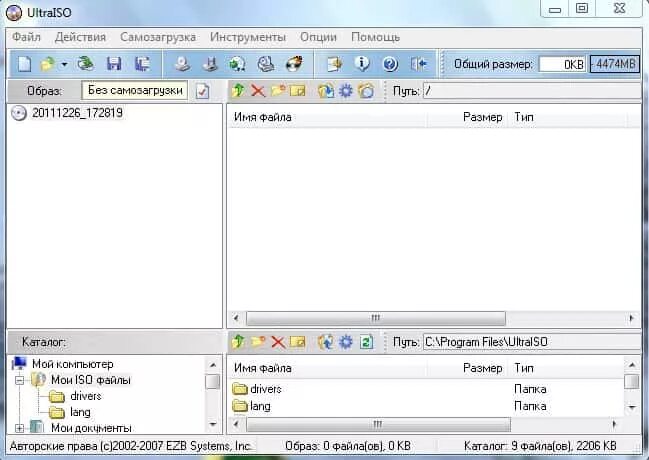Click the image pane horizontal scrollbar thumb
The image size is (649, 460).
tap(376, 318)
